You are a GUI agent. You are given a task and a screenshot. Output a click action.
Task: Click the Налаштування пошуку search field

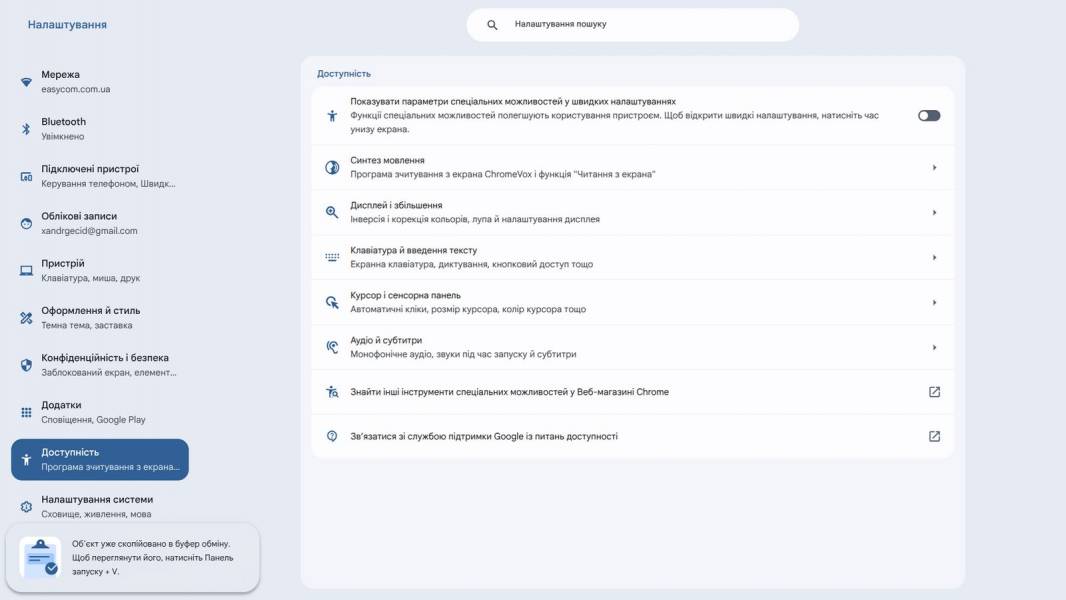click(632, 24)
